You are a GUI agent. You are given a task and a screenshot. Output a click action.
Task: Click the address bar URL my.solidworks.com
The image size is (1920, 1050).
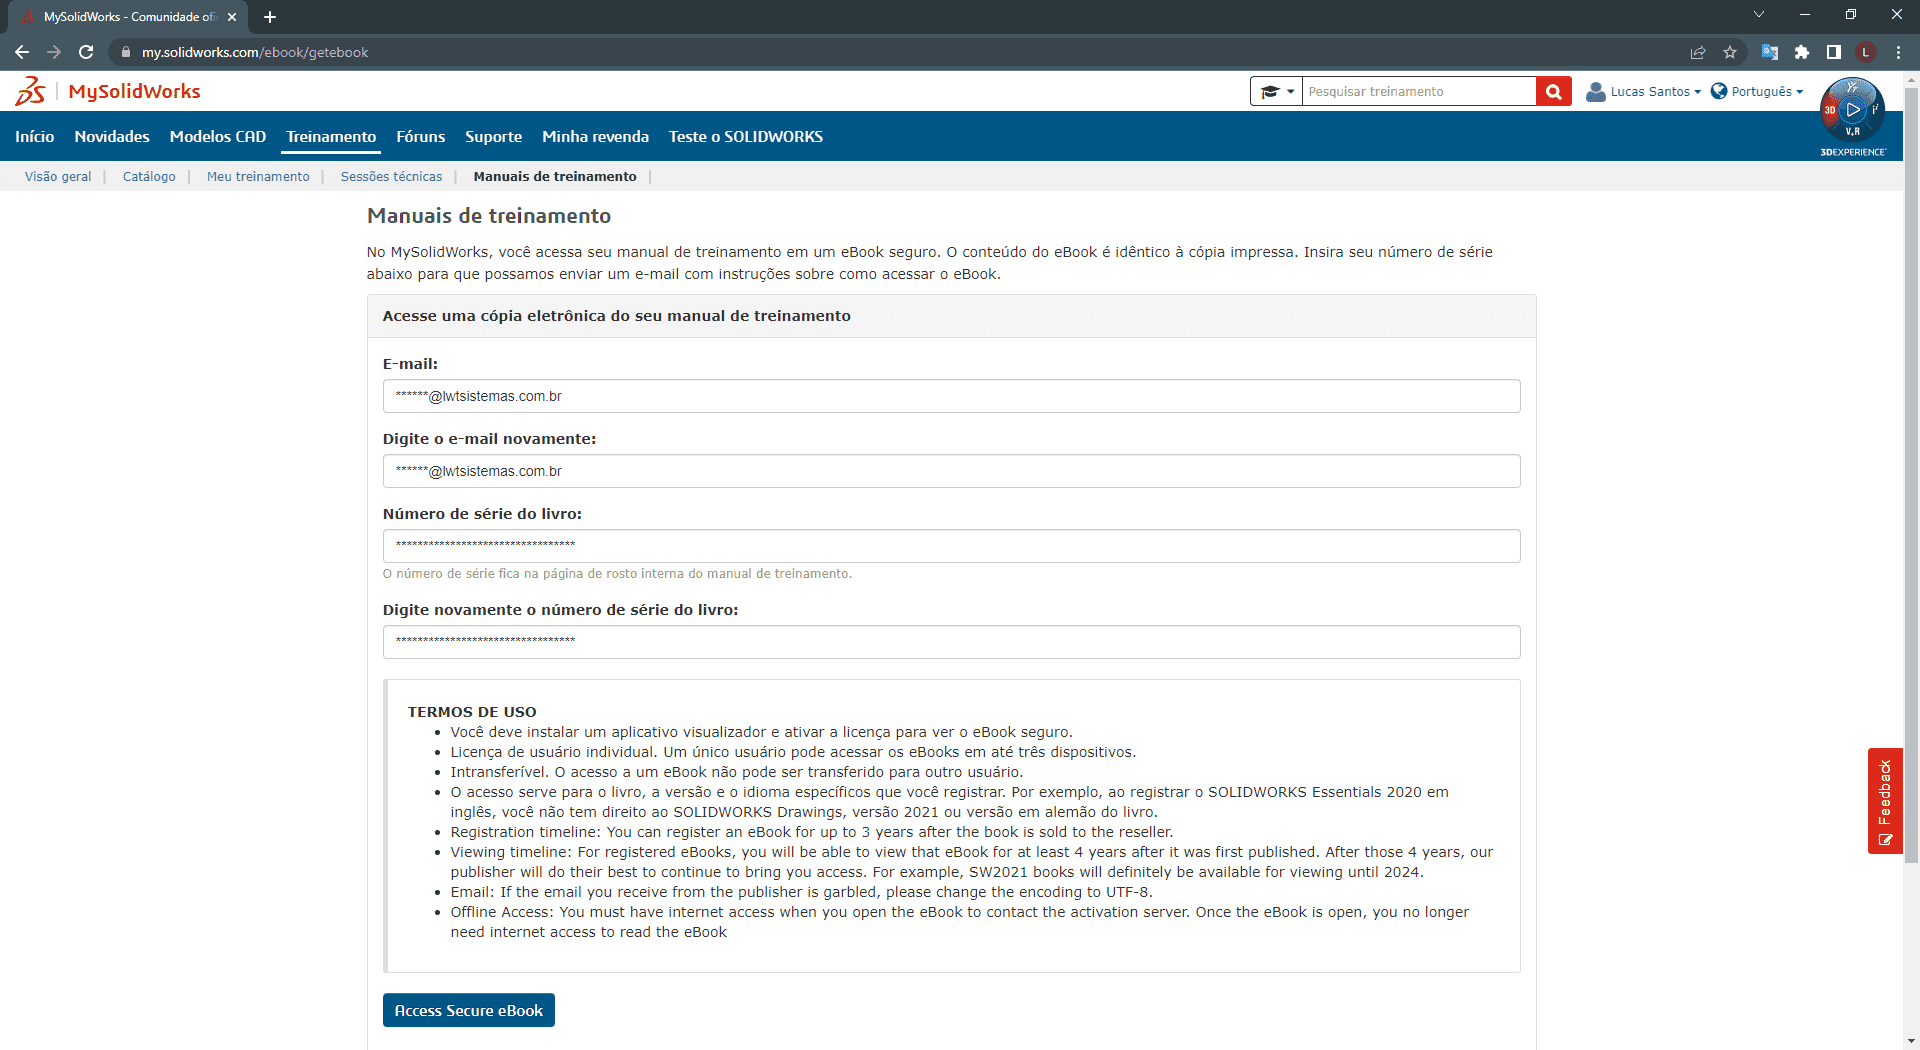point(255,52)
